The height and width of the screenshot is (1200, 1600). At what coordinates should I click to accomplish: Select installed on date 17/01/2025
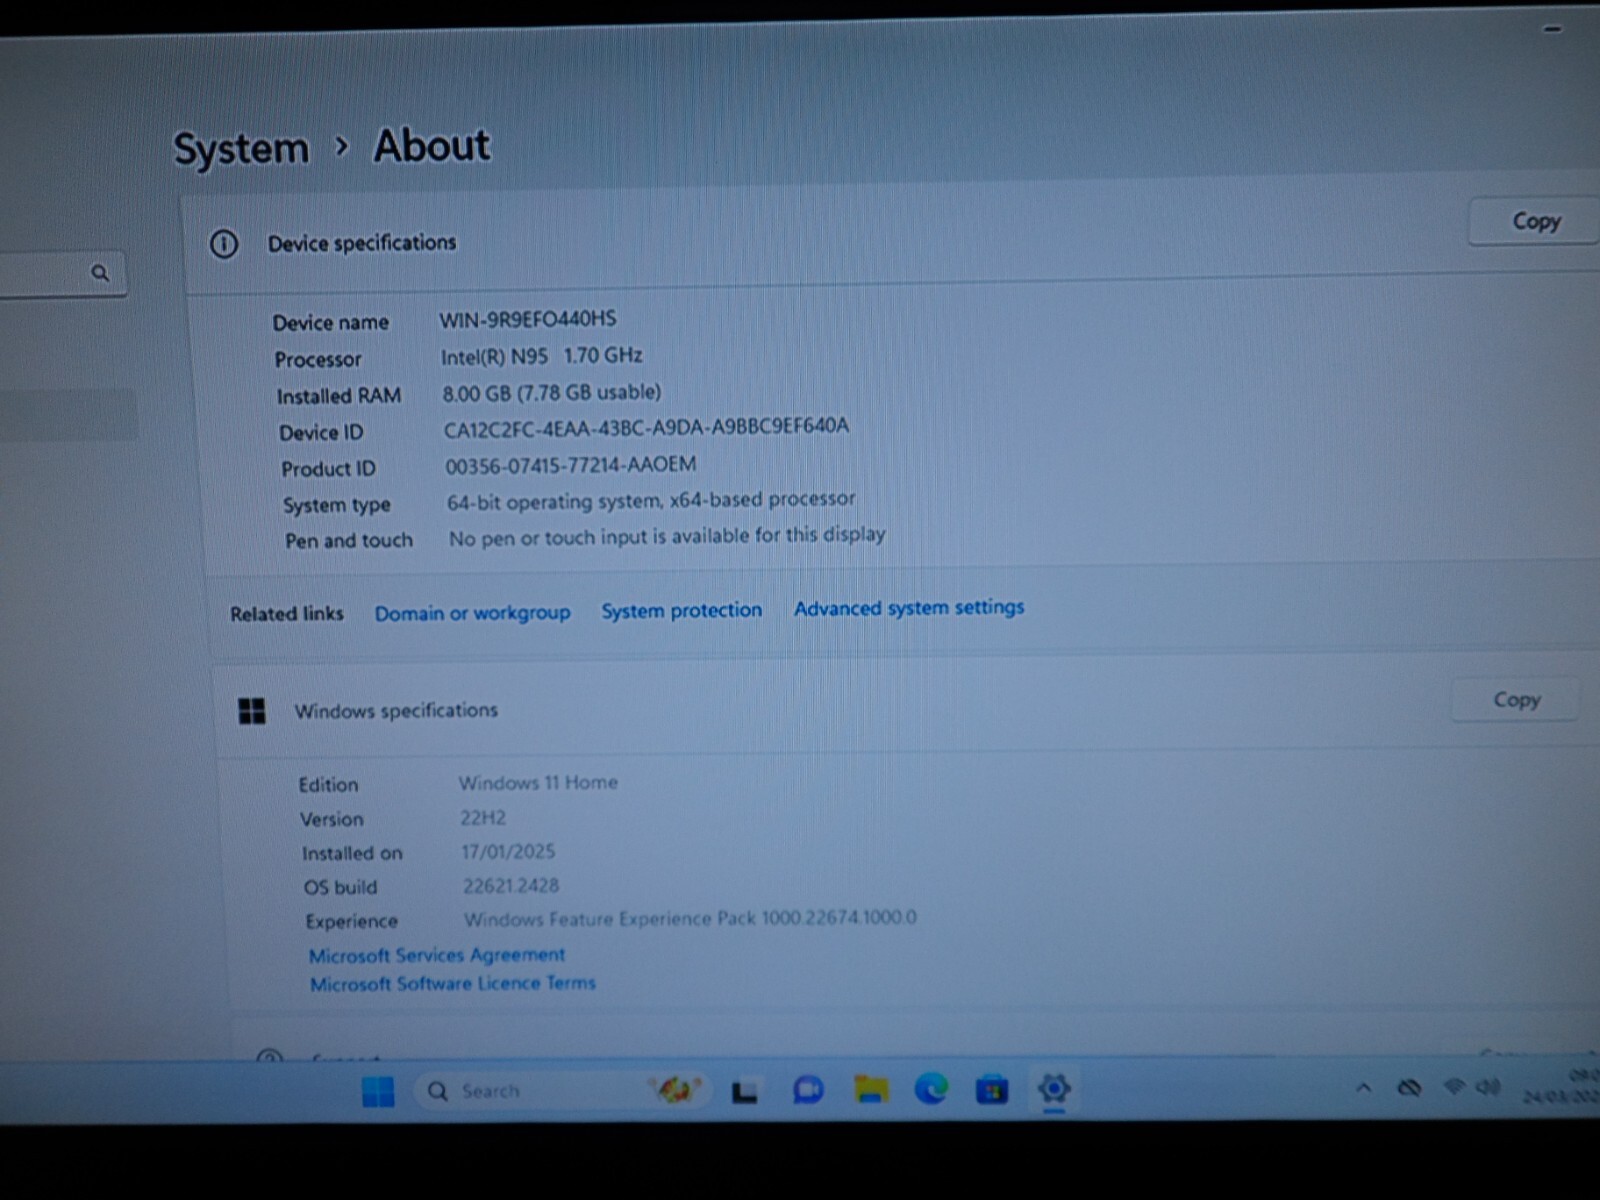[x=508, y=852]
